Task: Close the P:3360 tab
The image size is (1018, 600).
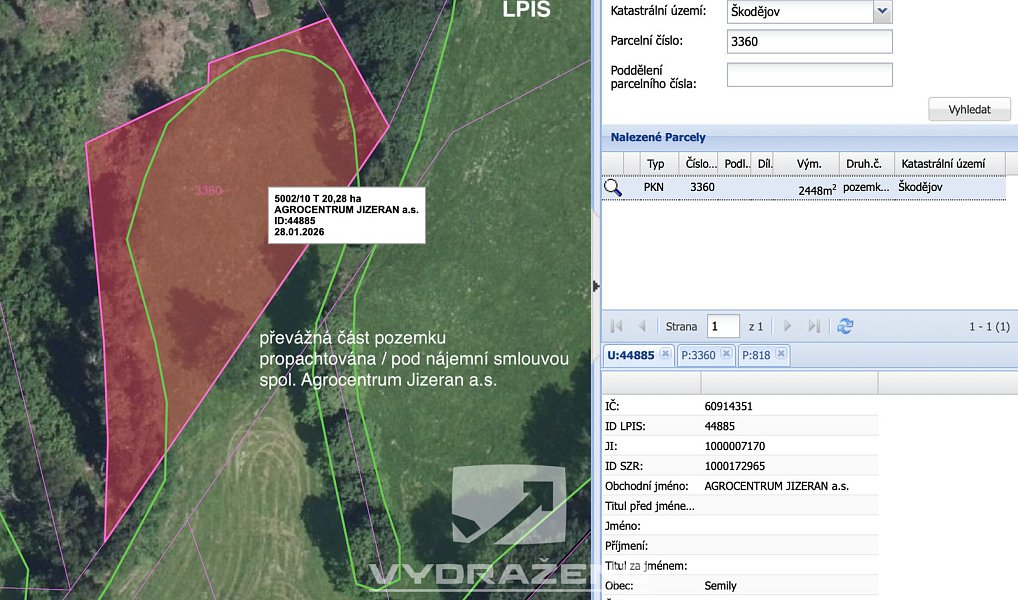Action: click(x=726, y=354)
